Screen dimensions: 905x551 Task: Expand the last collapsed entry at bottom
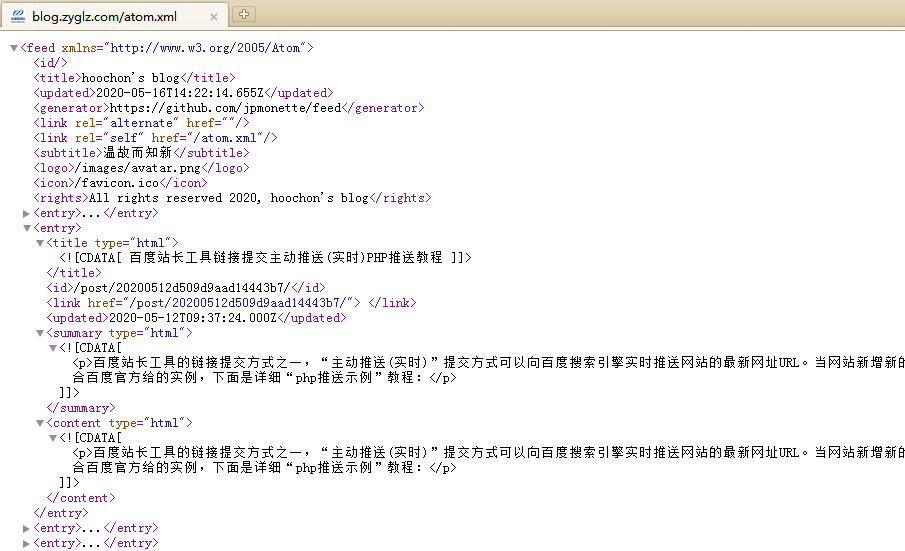point(27,543)
